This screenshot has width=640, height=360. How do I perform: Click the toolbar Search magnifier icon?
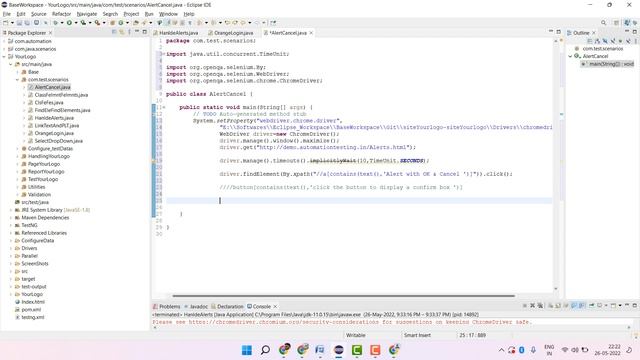603,23
